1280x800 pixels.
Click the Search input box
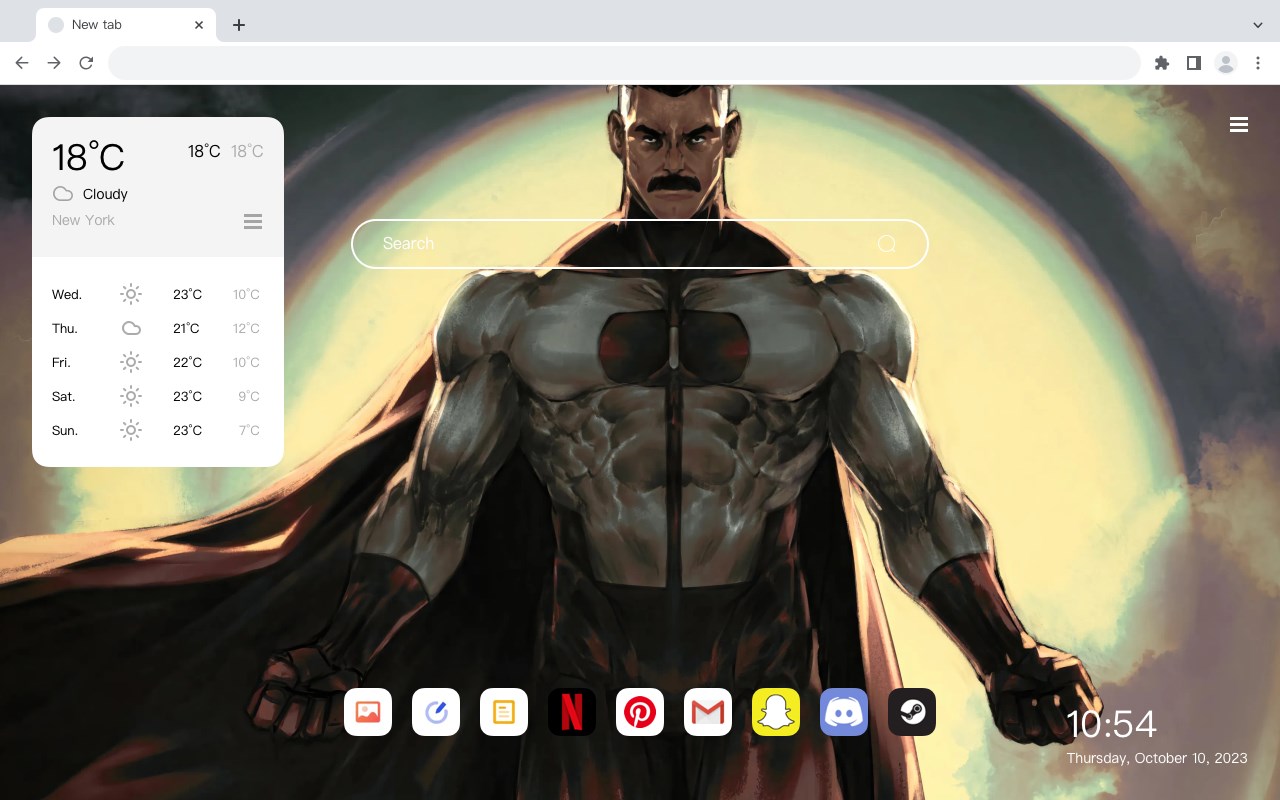[640, 244]
